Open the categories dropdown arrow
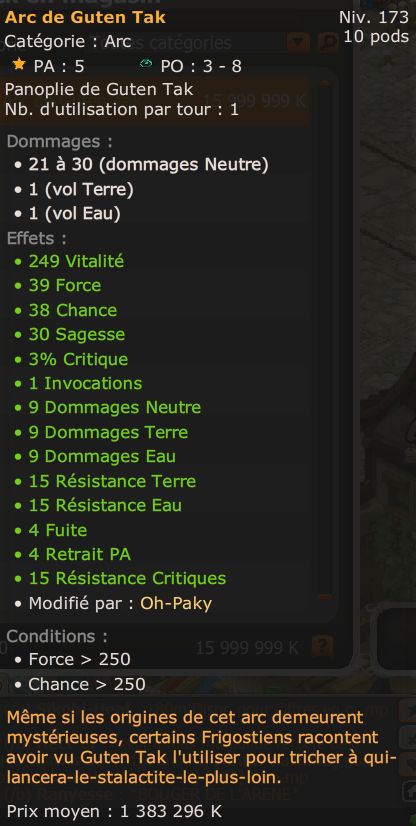Viewport: 416px width, 826px height. (x=298, y=43)
